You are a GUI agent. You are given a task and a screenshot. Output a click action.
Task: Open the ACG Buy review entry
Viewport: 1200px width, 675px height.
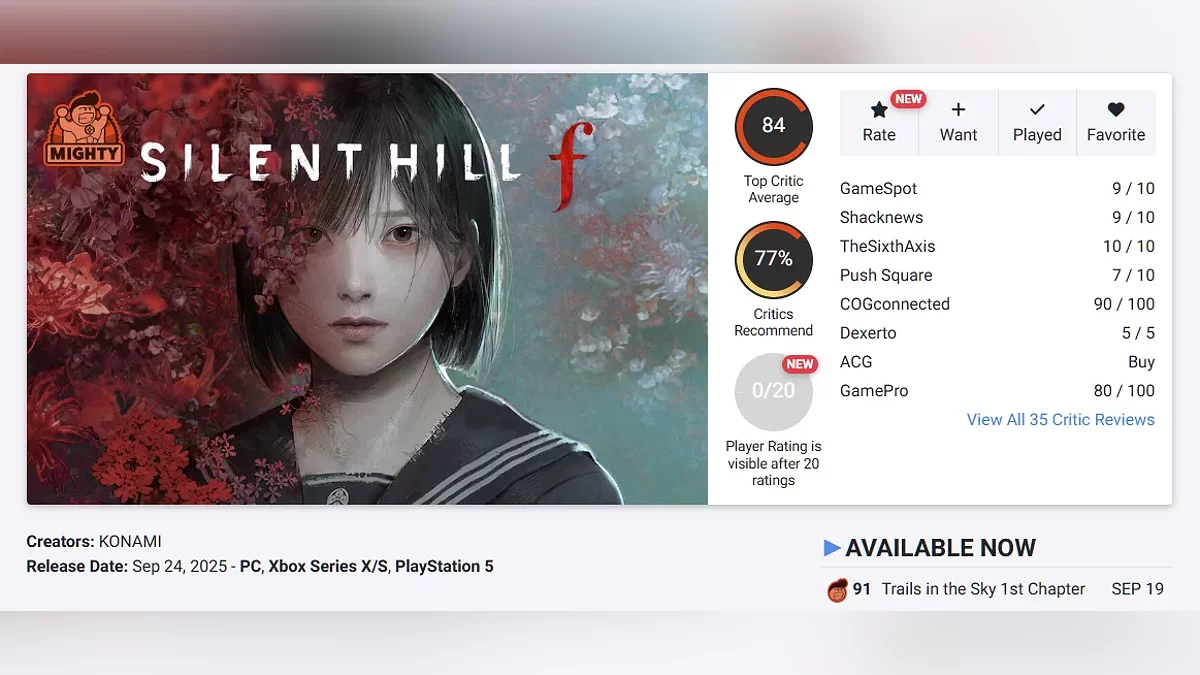tap(997, 362)
